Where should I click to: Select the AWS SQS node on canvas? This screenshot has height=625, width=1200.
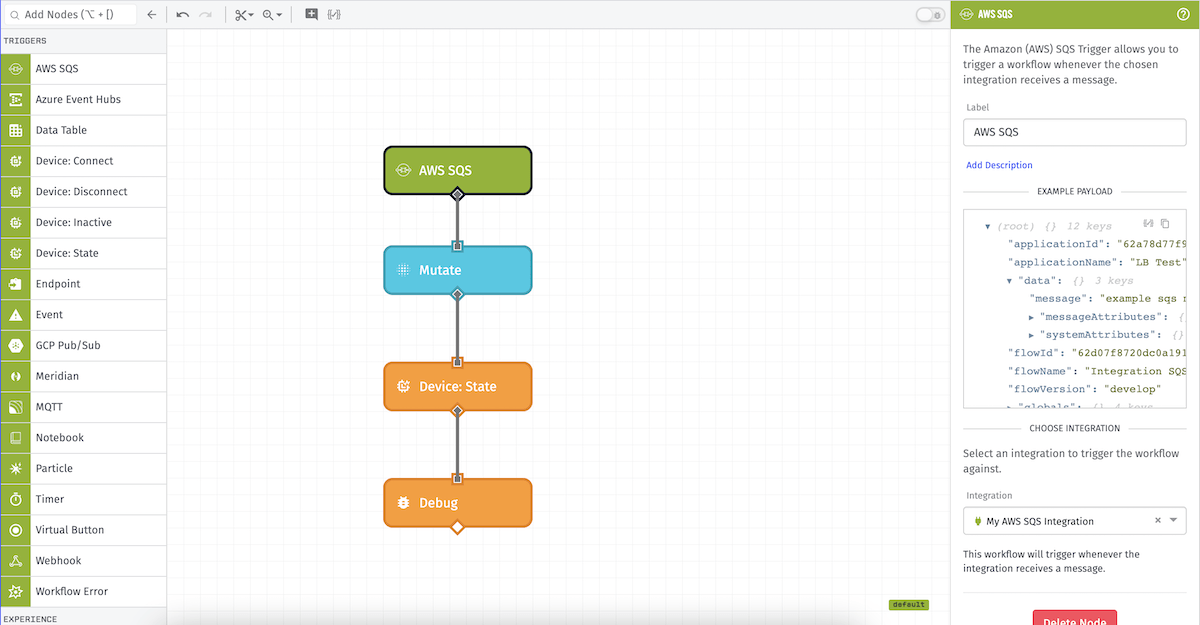coord(458,170)
